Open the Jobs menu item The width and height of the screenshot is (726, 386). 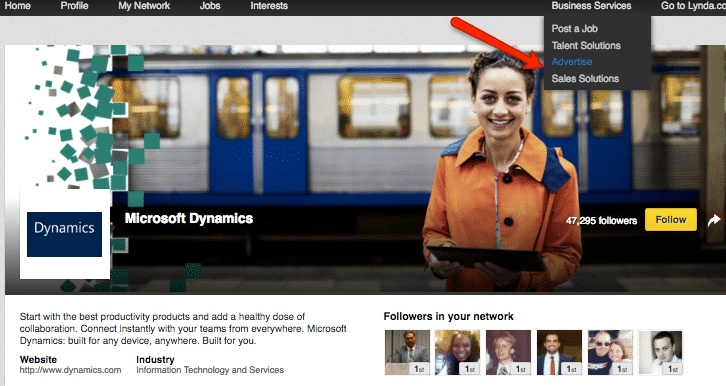pyautogui.click(x=210, y=6)
